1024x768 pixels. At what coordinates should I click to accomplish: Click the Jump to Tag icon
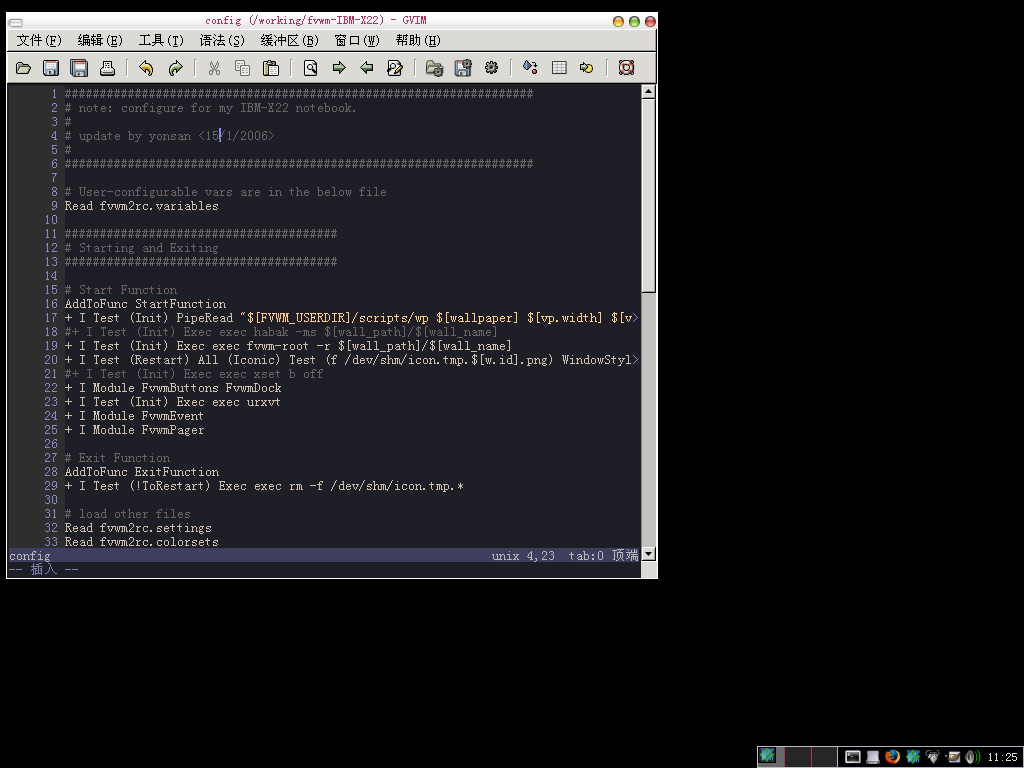(586, 68)
